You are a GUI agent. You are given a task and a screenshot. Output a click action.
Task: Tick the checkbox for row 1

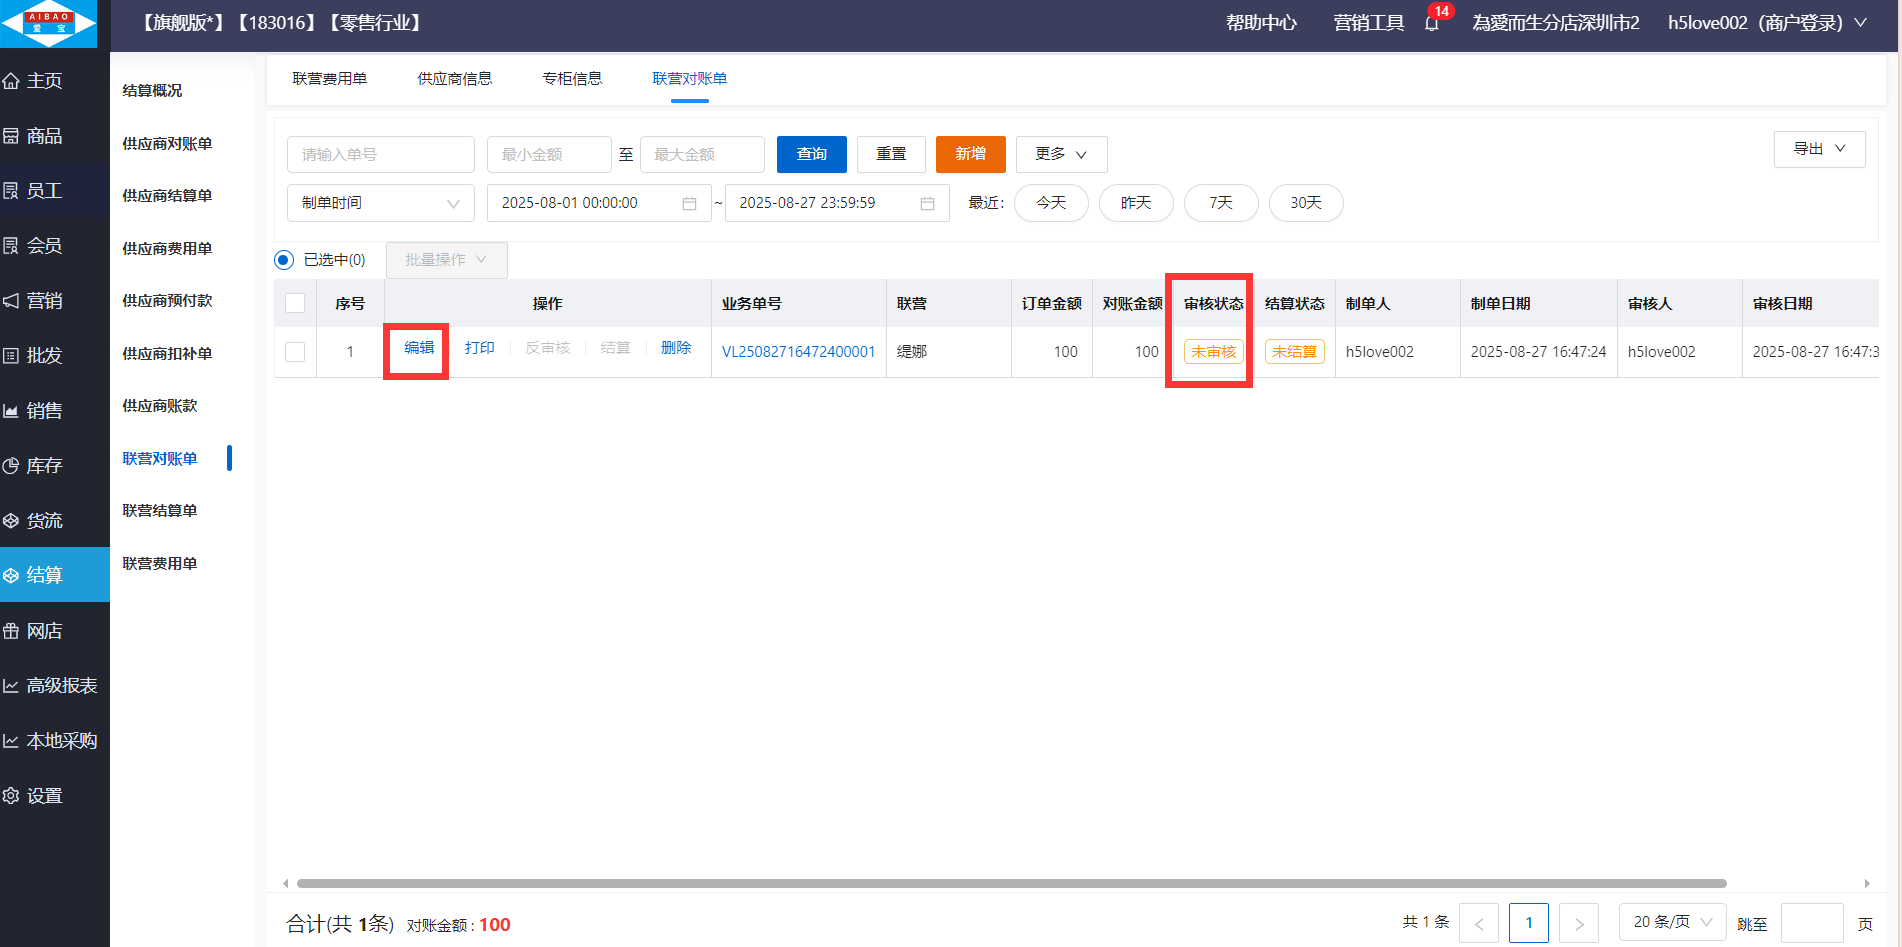click(295, 352)
